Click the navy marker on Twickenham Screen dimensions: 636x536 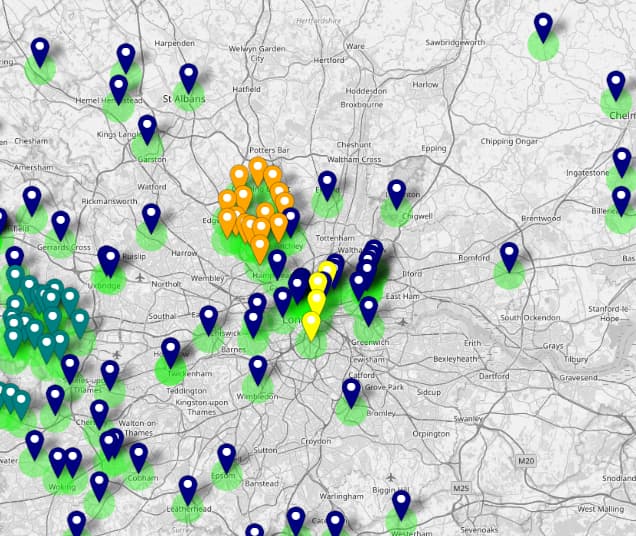pos(171,351)
